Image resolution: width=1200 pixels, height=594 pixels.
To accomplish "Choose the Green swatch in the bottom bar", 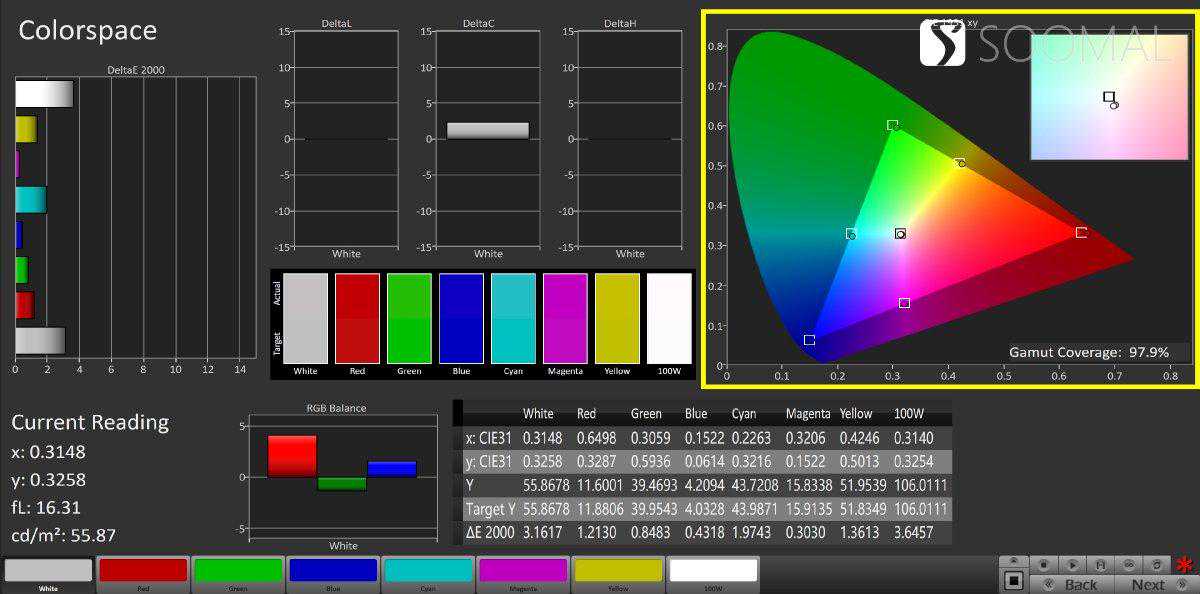I will [x=237, y=571].
